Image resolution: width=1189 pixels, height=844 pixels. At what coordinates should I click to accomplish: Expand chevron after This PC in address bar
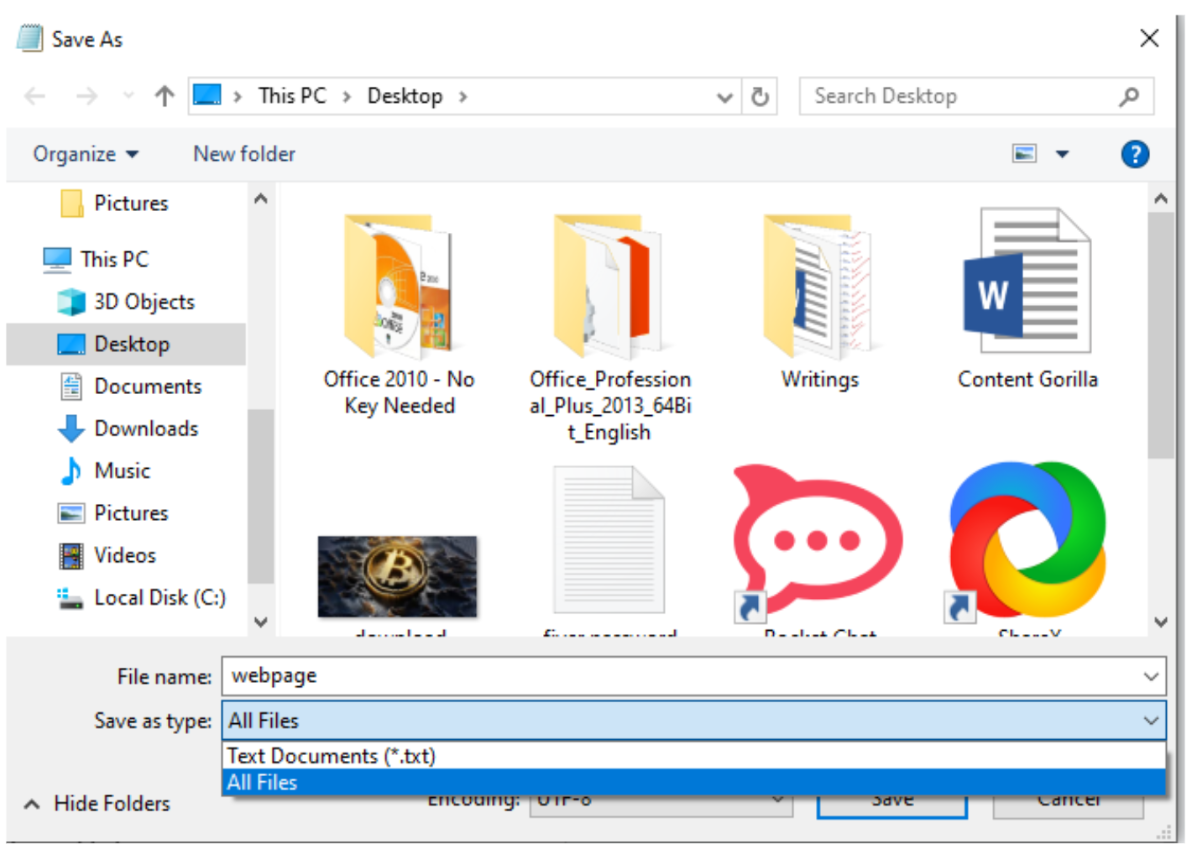coord(347,97)
